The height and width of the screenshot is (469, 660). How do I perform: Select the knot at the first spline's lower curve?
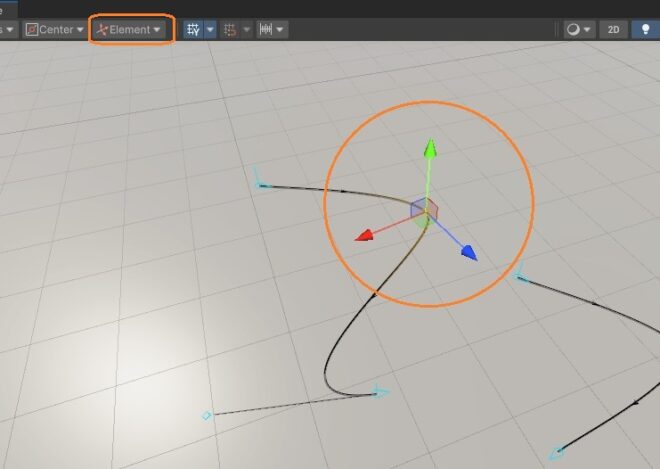(x=381, y=392)
